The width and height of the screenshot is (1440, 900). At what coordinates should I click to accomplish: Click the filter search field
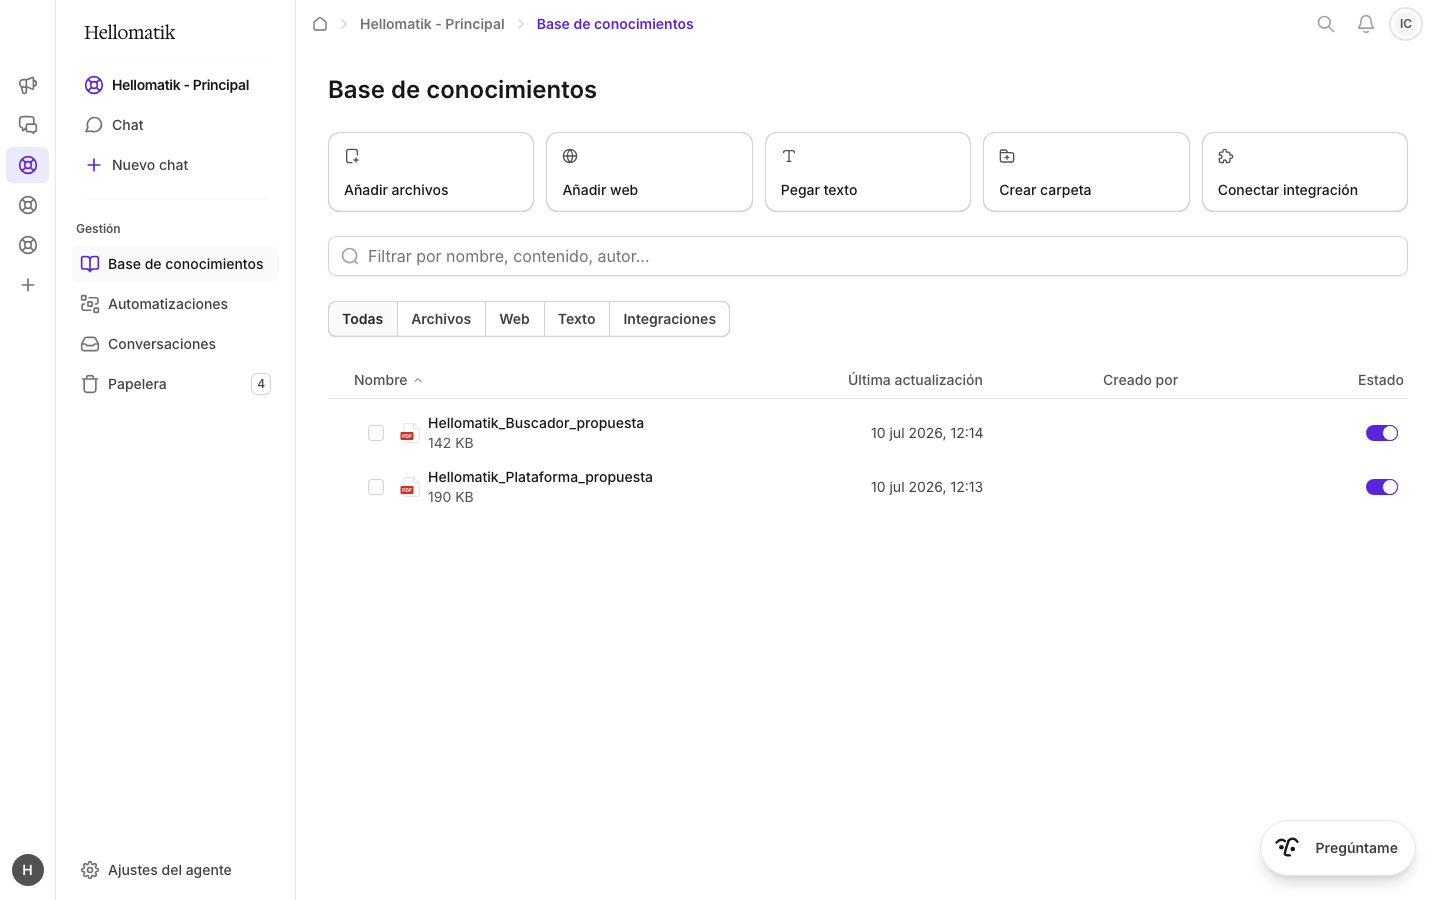tap(868, 256)
